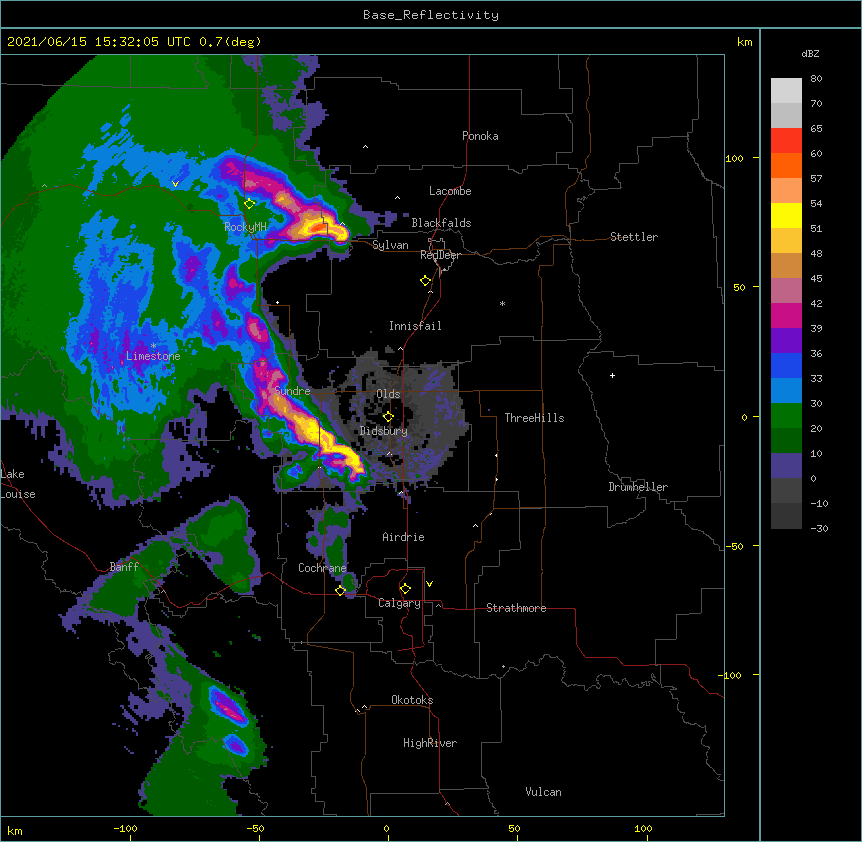Click the asterisk marker east of Innisfail
Image resolution: width=862 pixels, height=842 pixels.
pyautogui.click(x=502, y=304)
